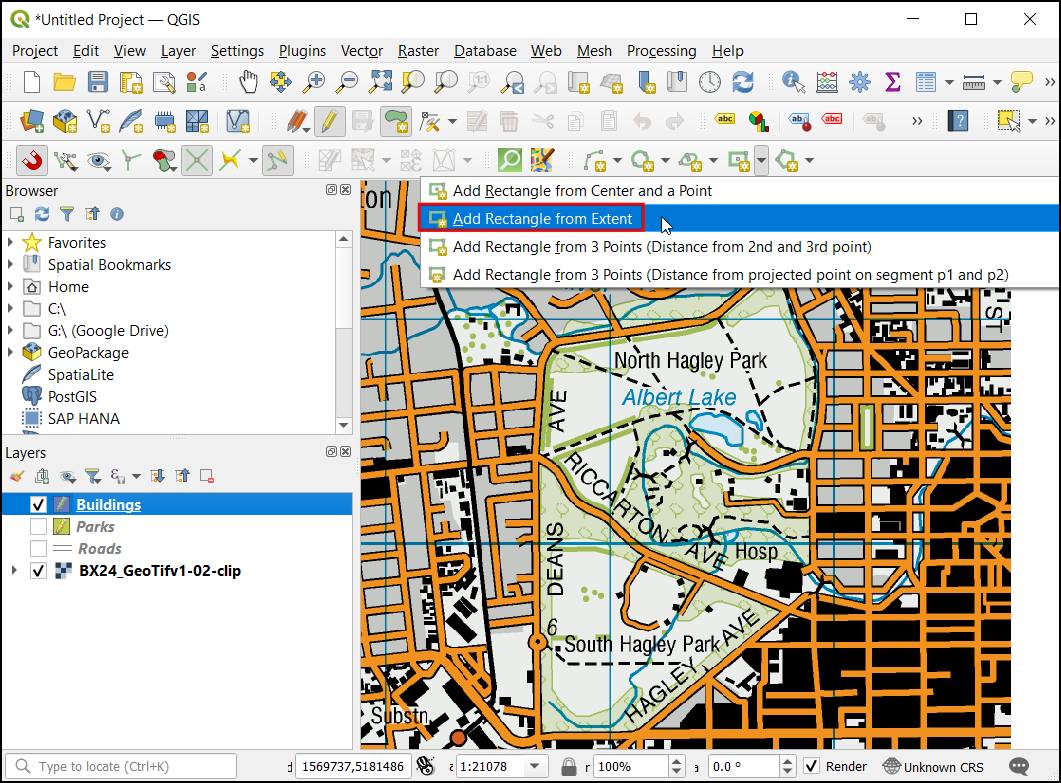Click the Add Polygon Feature tool
The height and width of the screenshot is (783, 1061).
pos(397,122)
